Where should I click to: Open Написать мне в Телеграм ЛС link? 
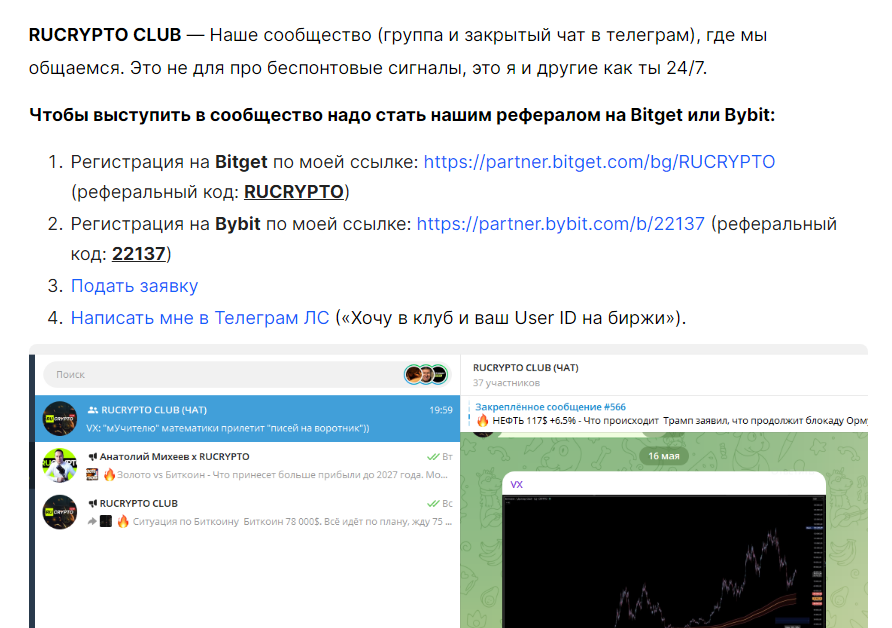tap(200, 317)
